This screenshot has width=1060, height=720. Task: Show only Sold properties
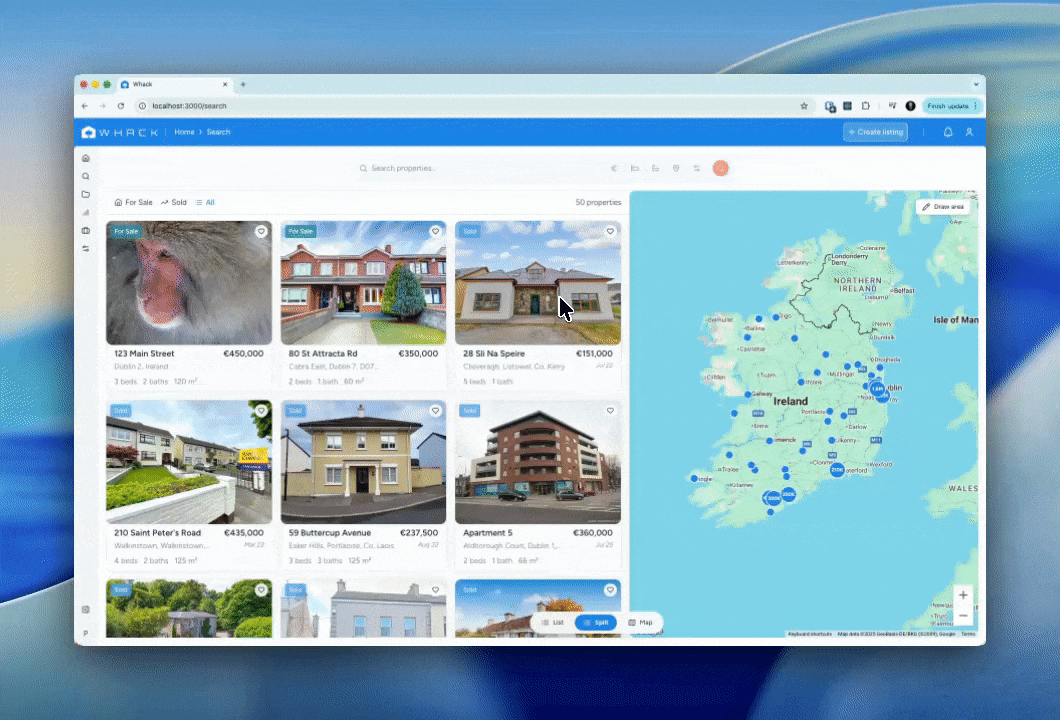pos(174,202)
